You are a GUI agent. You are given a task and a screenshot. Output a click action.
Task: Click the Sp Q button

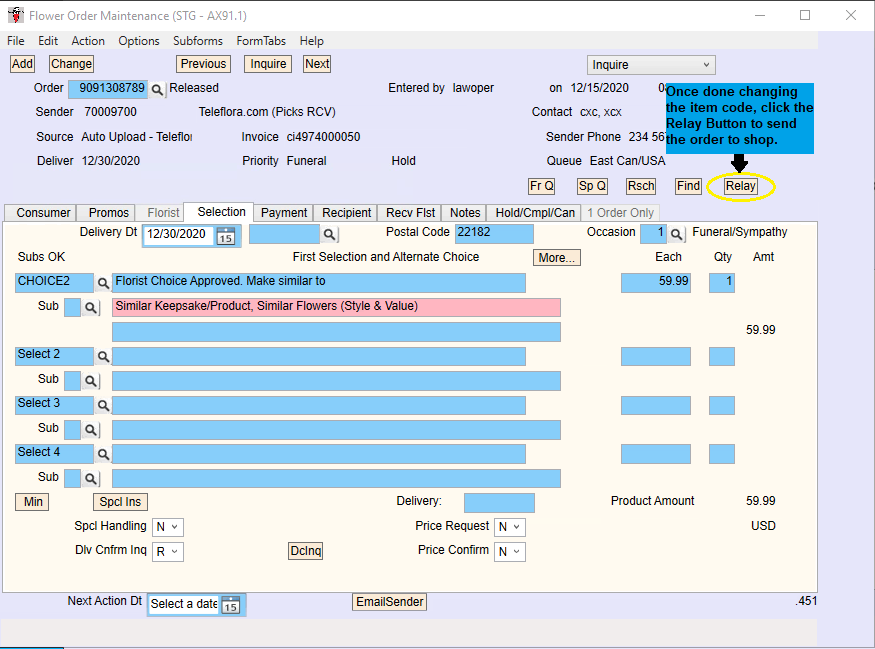pos(592,186)
